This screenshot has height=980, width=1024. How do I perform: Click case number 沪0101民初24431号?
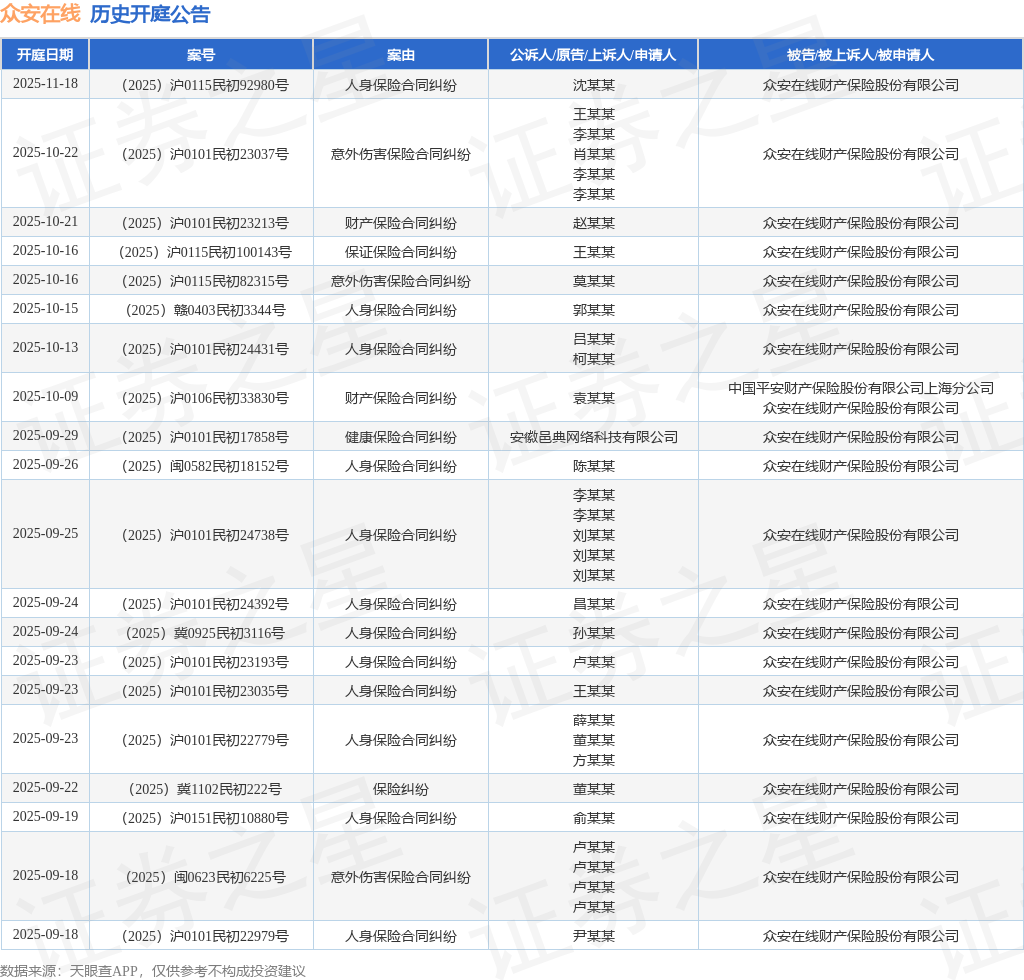tap(205, 349)
